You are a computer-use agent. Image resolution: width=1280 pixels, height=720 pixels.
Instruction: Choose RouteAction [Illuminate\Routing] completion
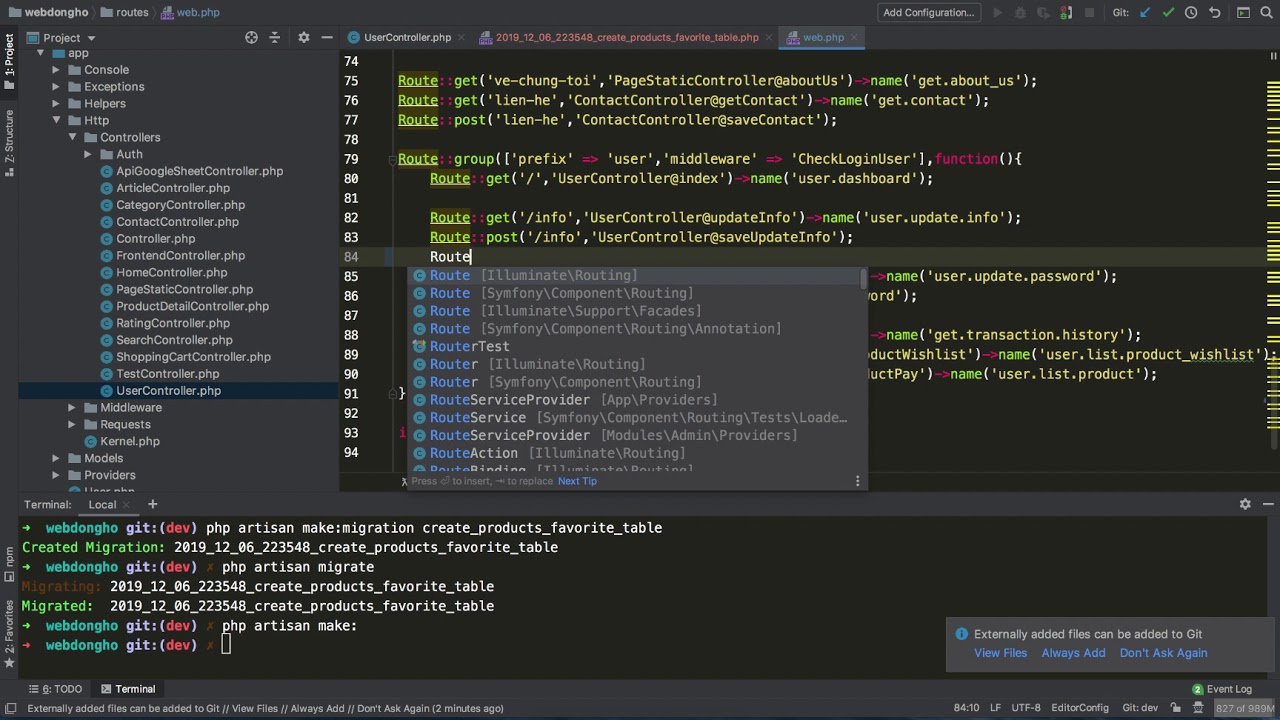pyautogui.click(x=639, y=453)
